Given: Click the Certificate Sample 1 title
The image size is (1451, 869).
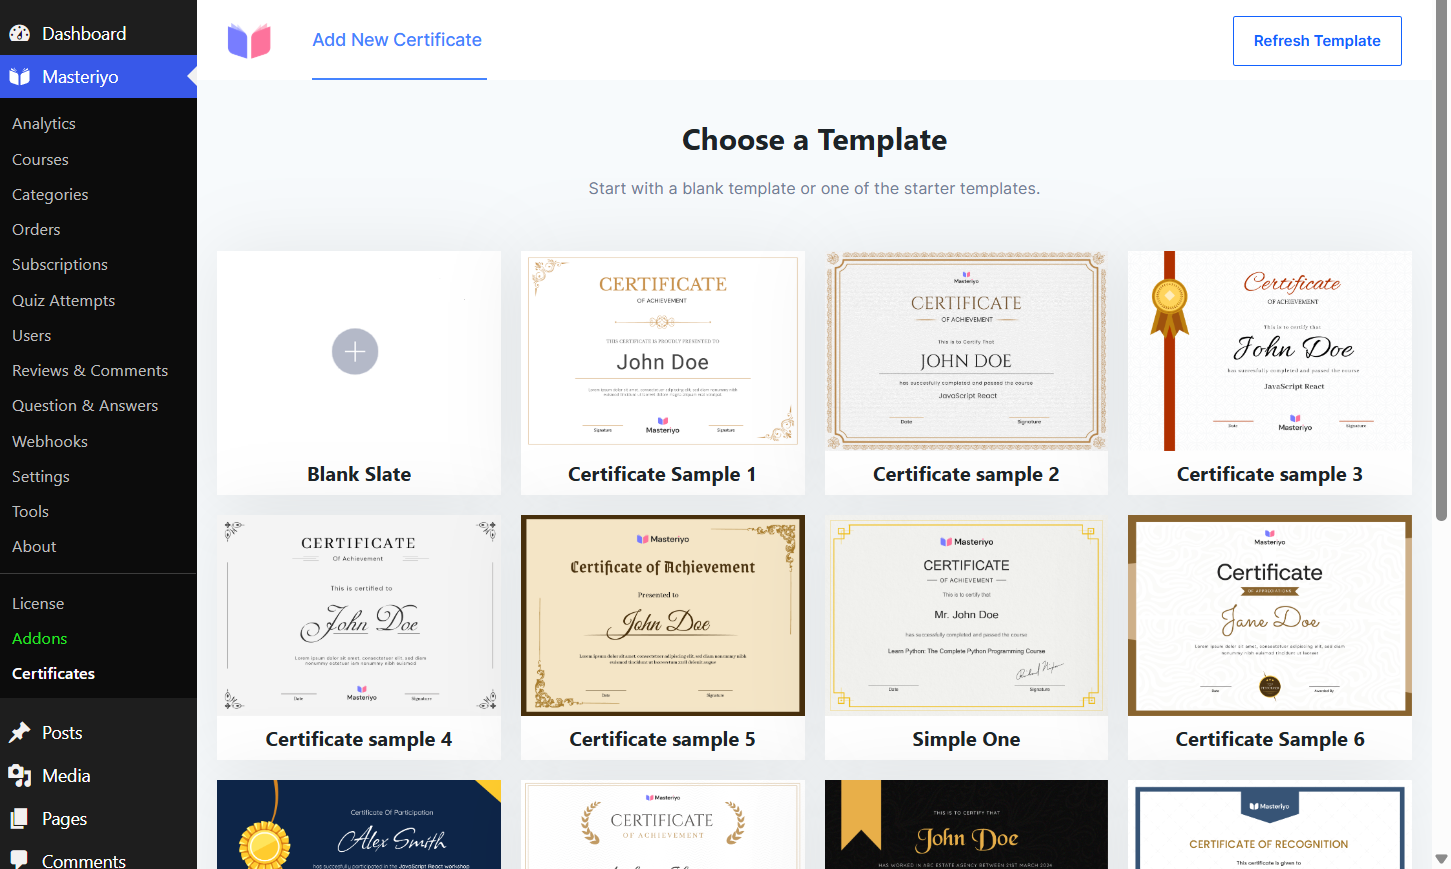Looking at the screenshot, I should point(662,474).
